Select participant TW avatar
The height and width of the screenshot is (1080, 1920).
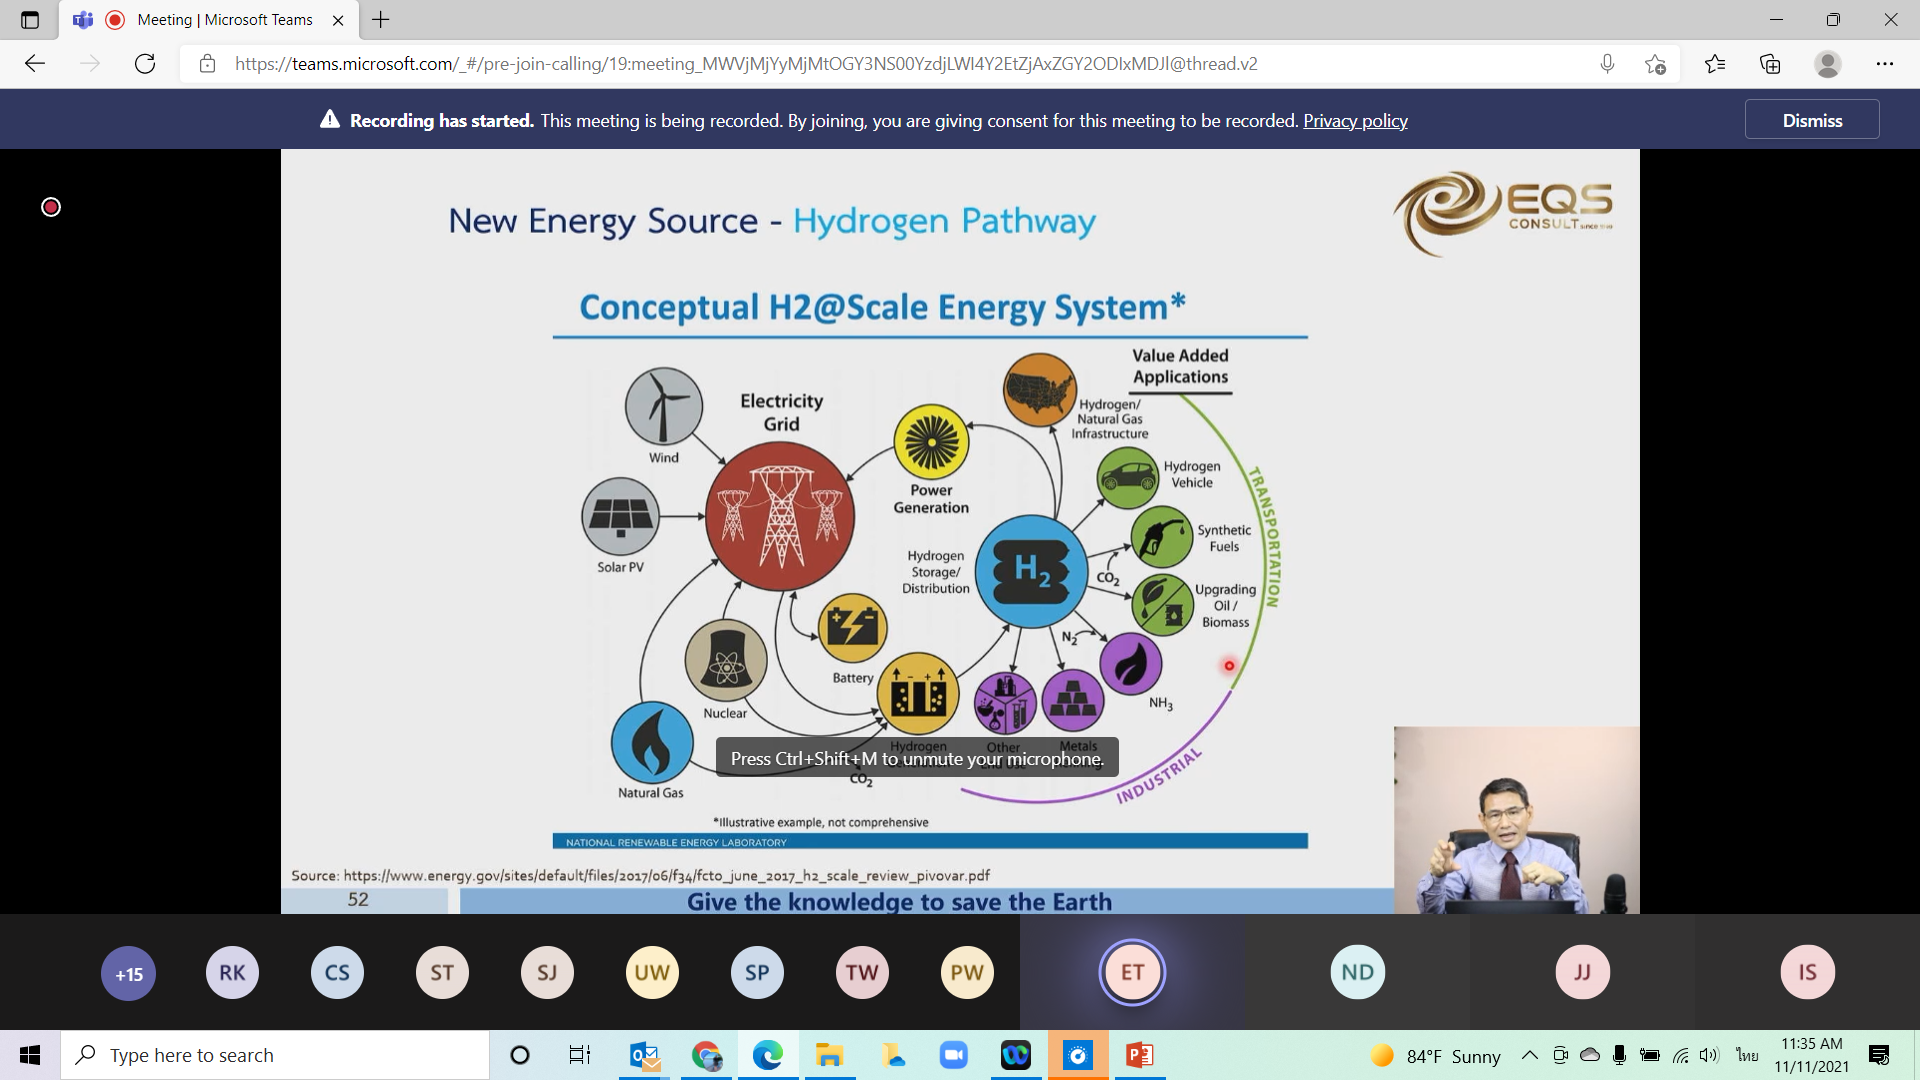[862, 973]
